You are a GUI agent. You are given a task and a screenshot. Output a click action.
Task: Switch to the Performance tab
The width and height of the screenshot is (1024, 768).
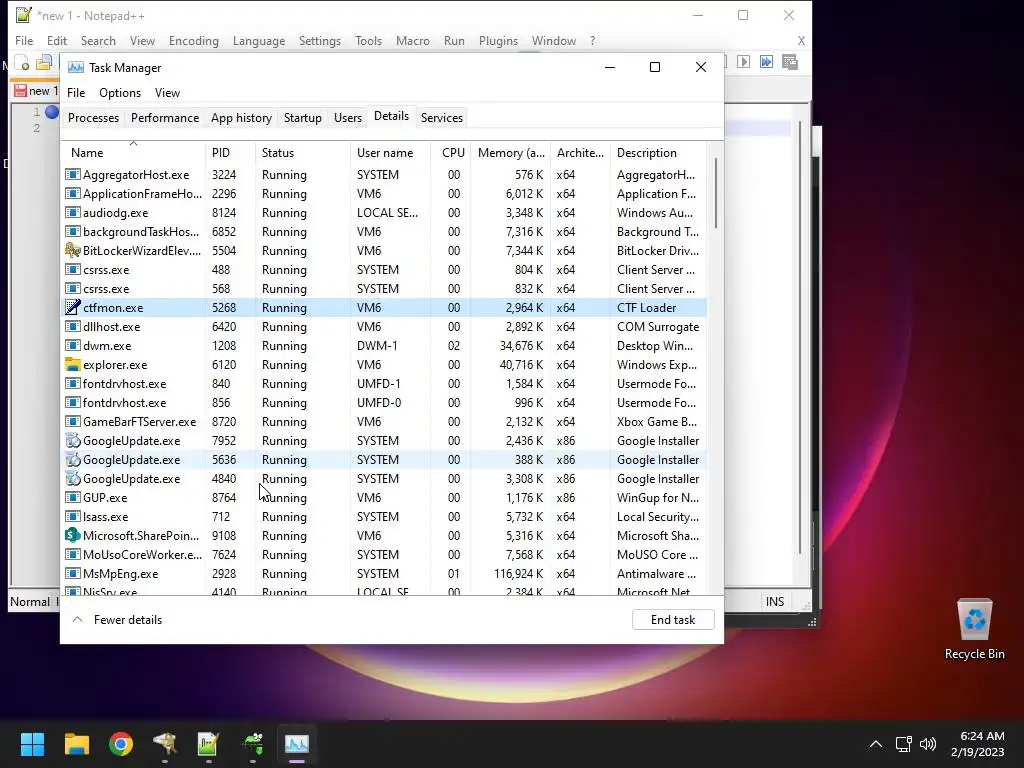[165, 118]
